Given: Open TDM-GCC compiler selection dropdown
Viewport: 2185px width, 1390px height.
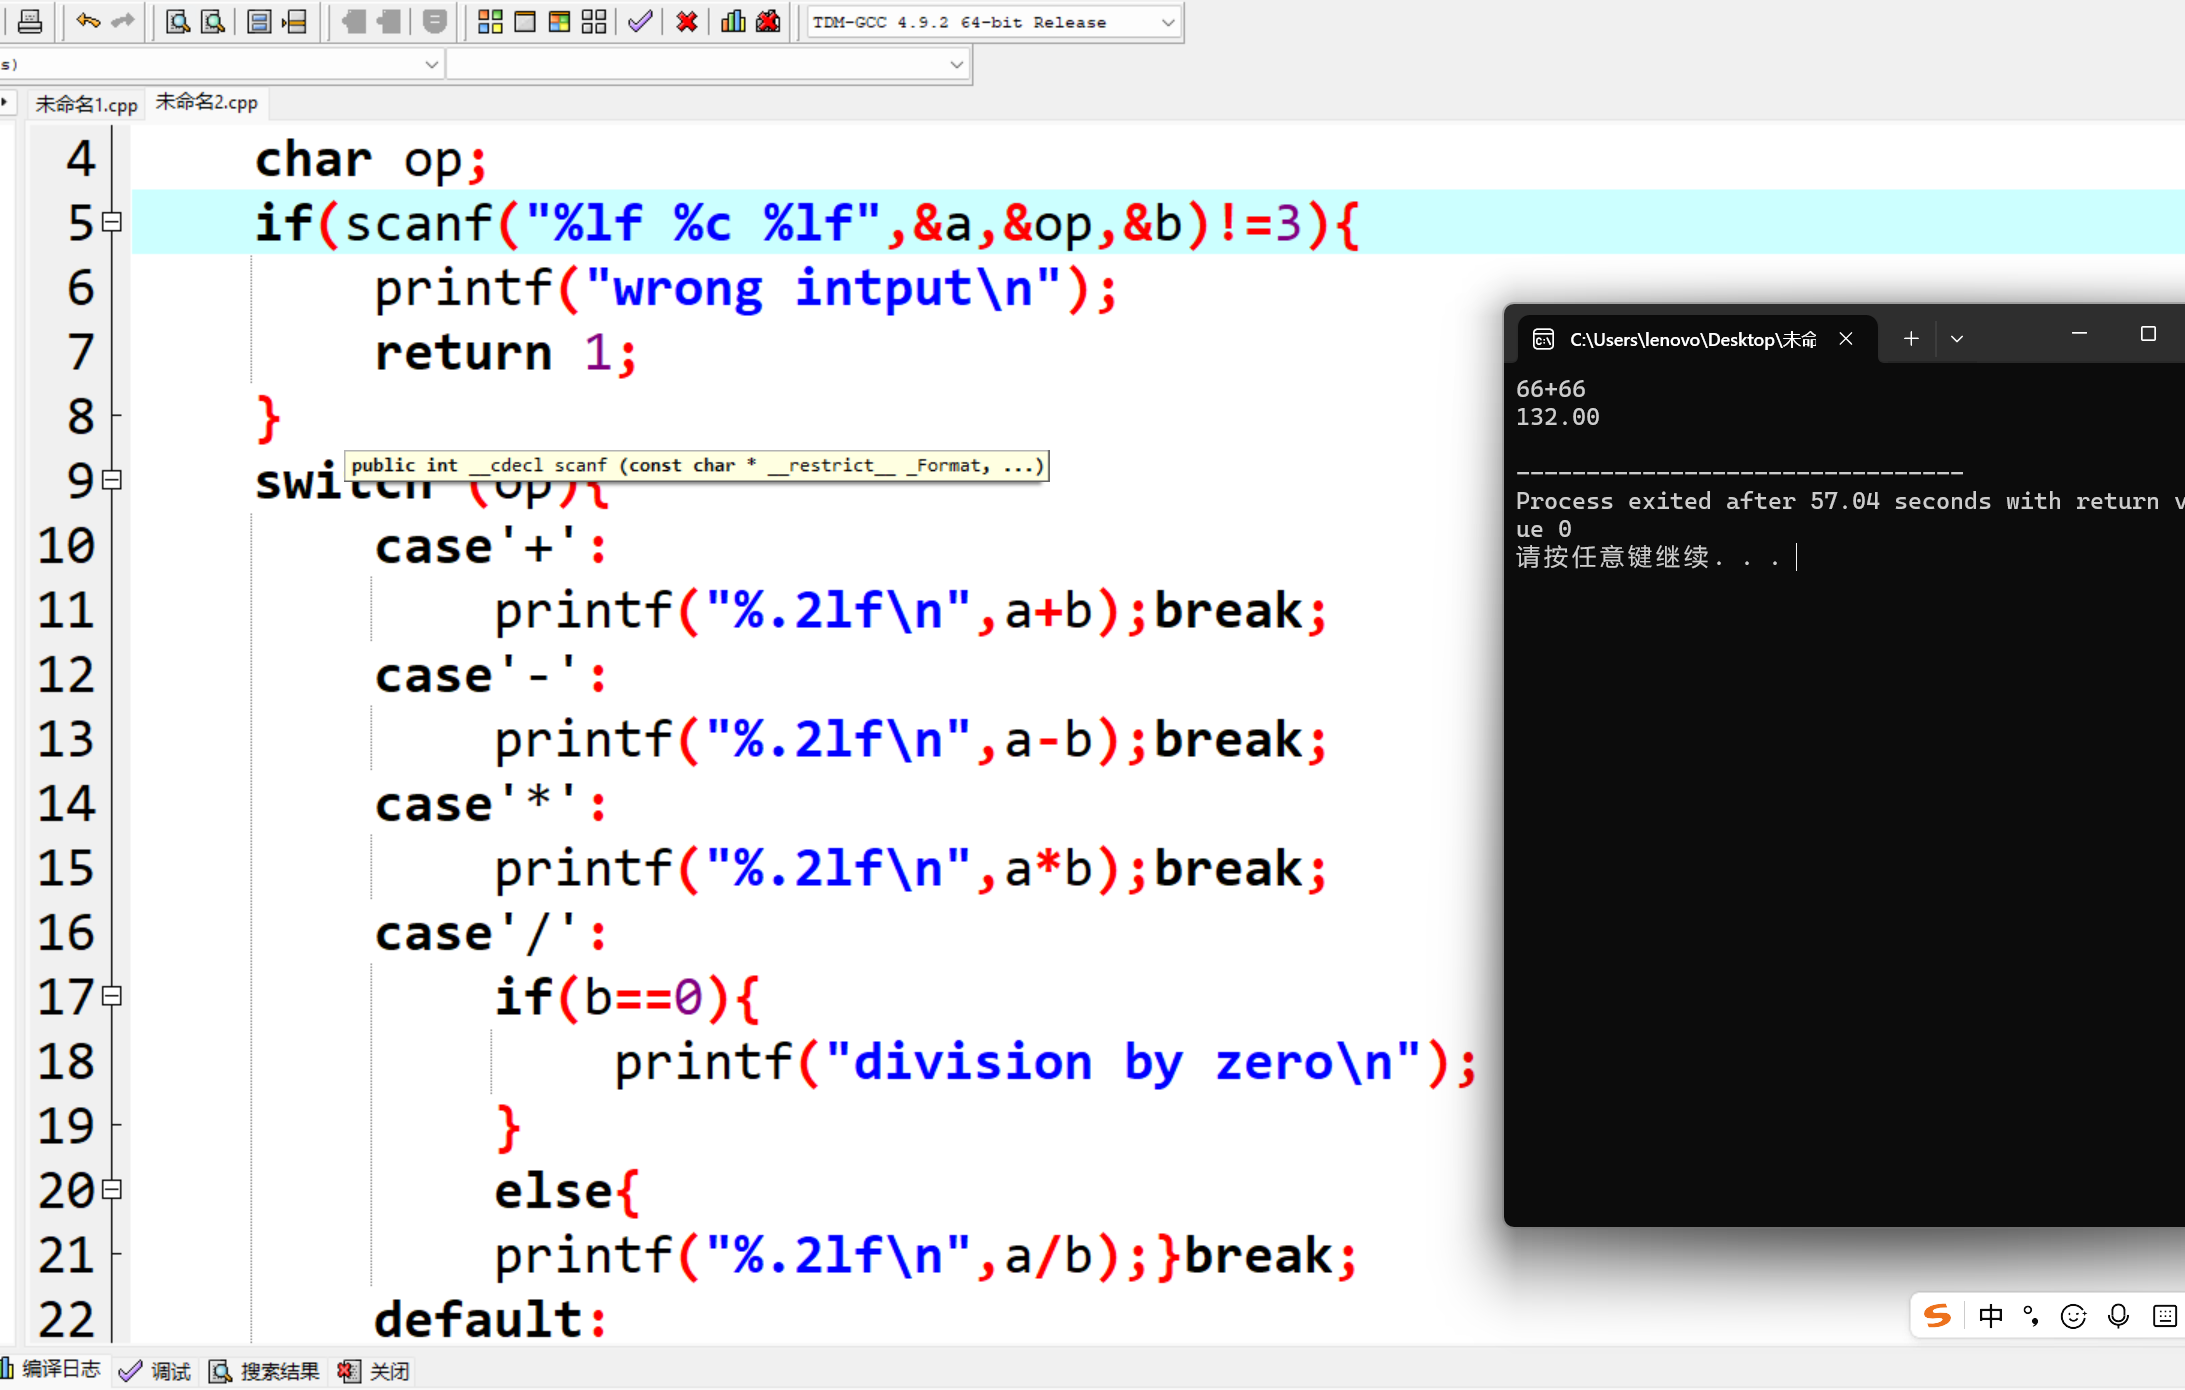Looking at the screenshot, I should point(1167,22).
